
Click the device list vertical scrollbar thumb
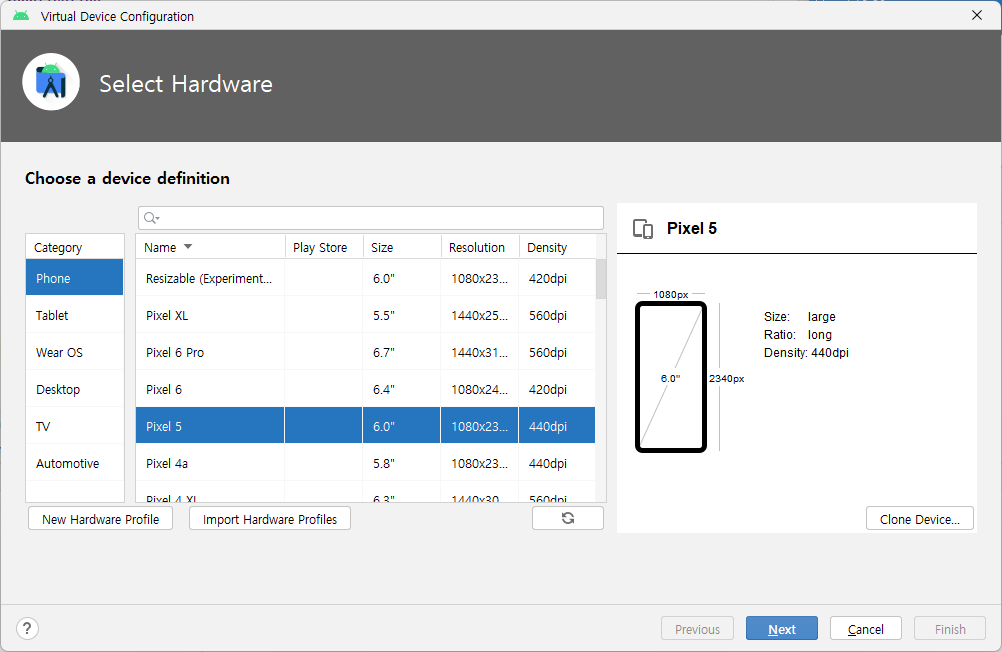601,279
